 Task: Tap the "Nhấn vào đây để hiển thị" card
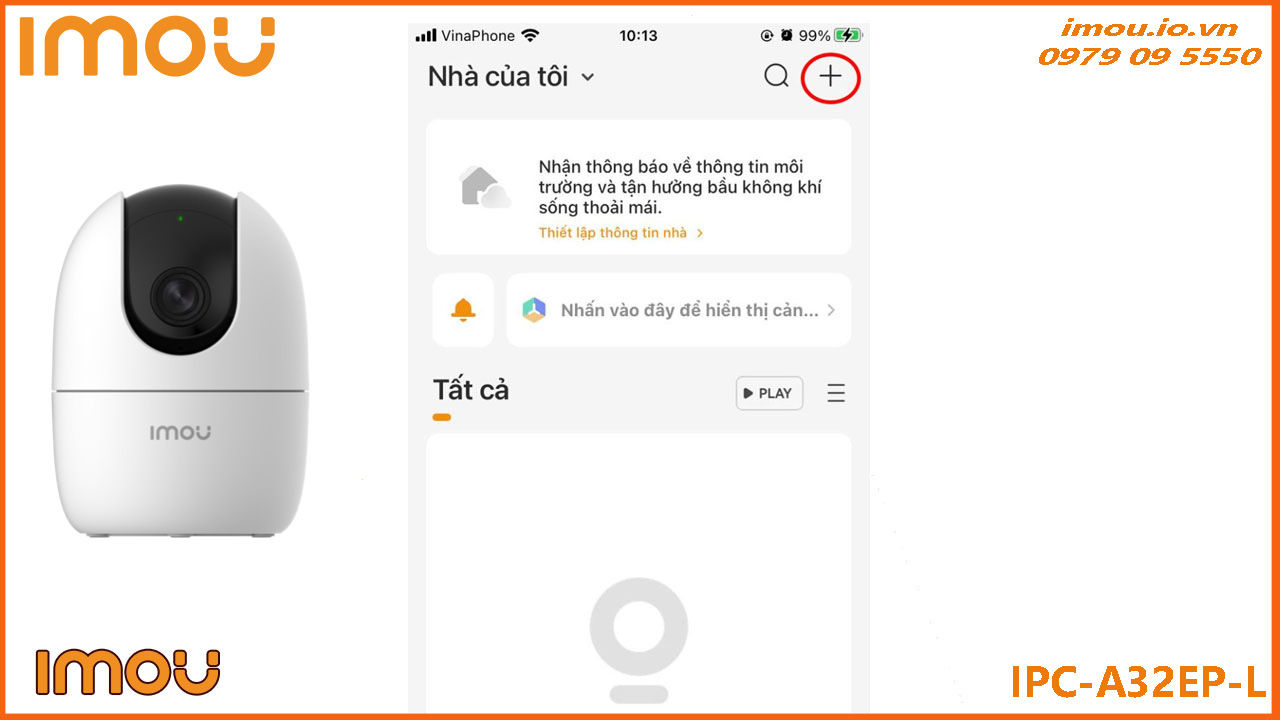(x=679, y=310)
